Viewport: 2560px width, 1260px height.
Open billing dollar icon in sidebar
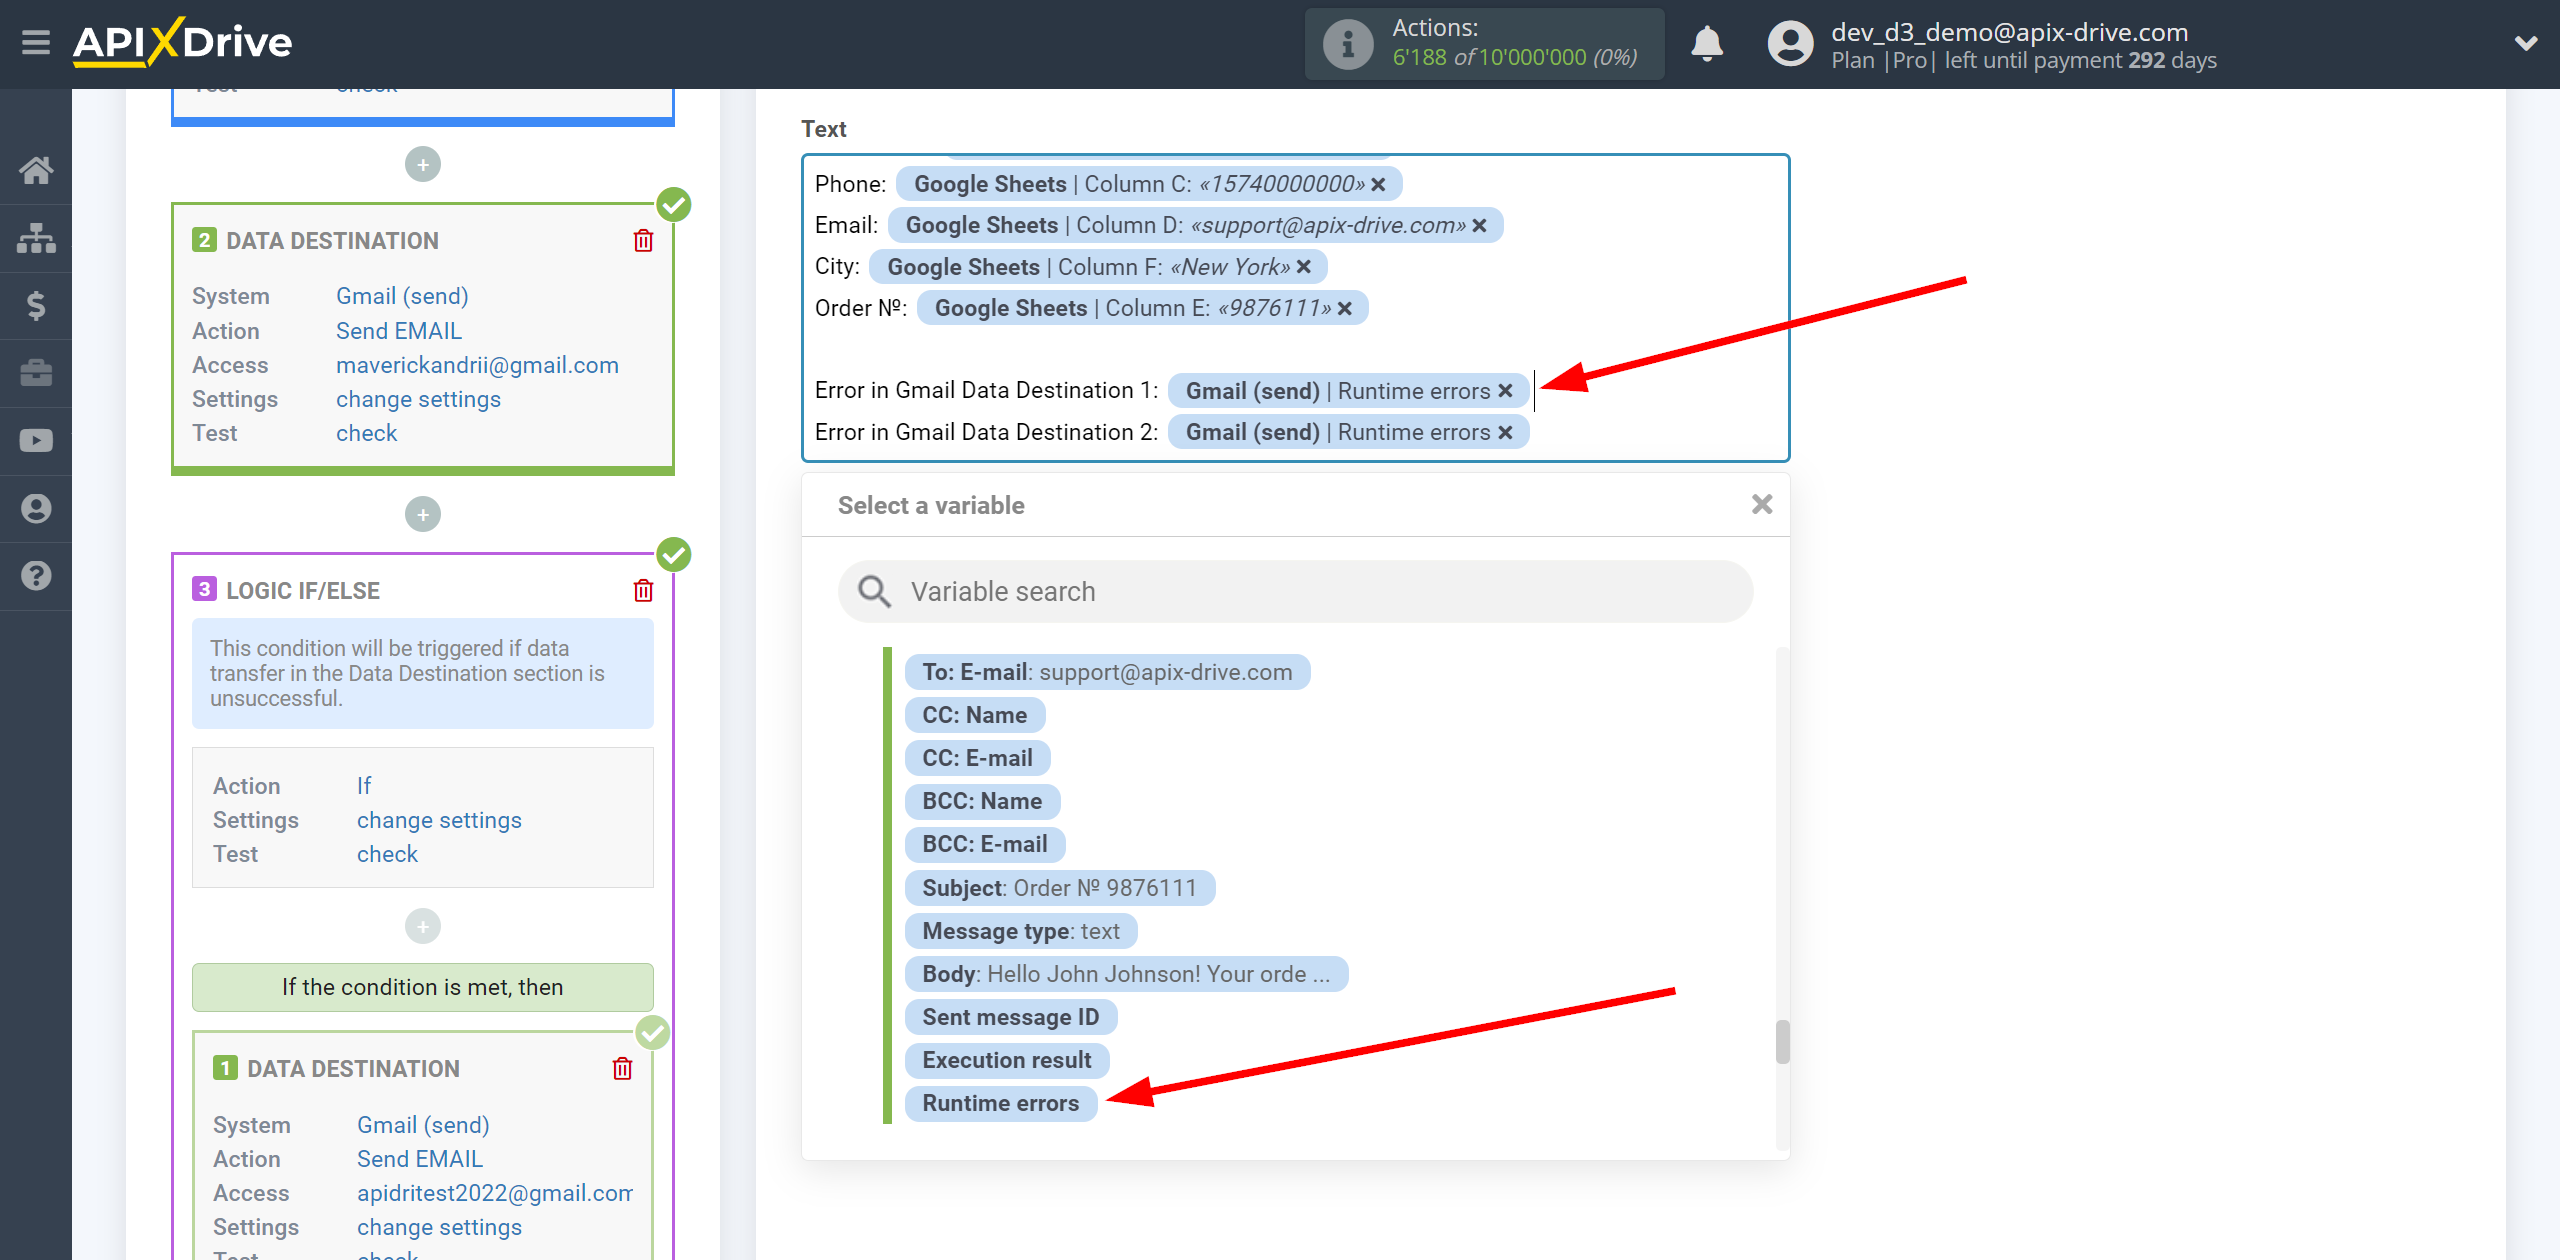[36, 305]
